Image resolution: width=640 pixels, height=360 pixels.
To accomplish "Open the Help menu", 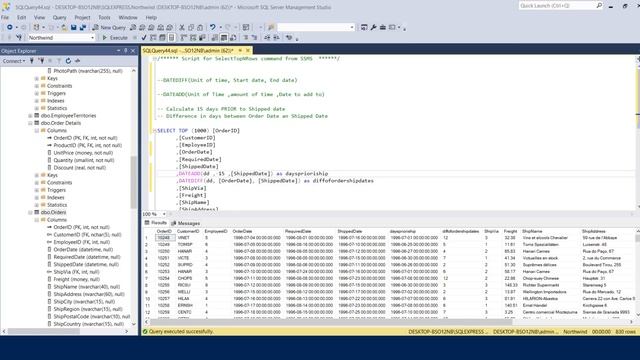I will click(x=151, y=18).
